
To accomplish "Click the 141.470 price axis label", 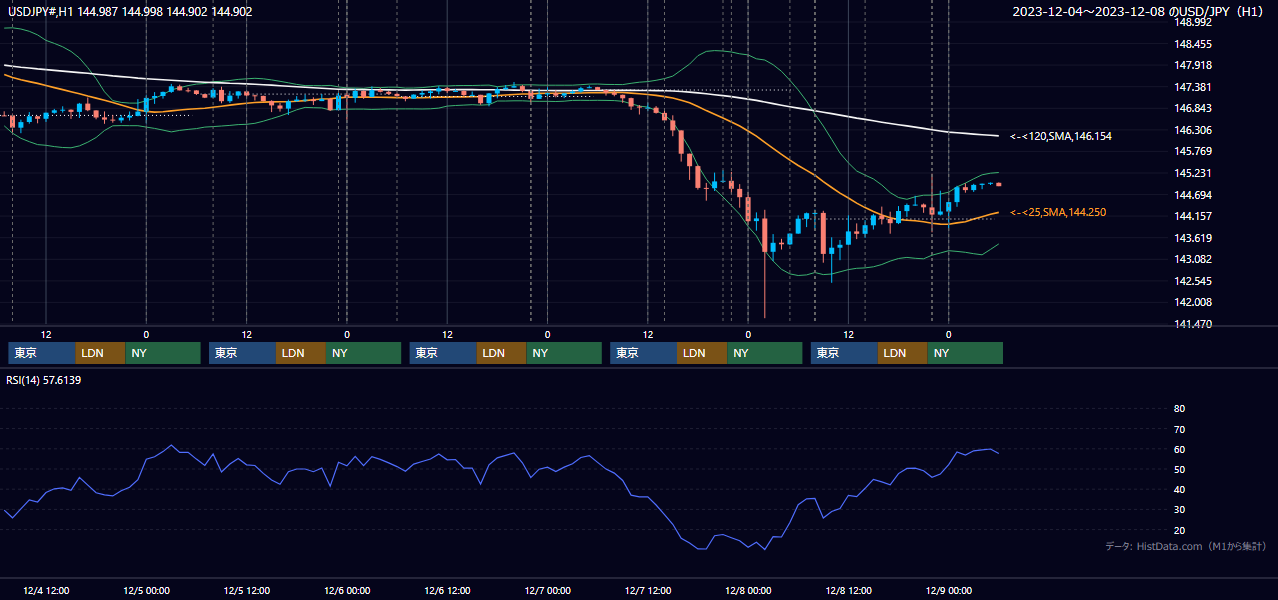I will tap(1193, 324).
